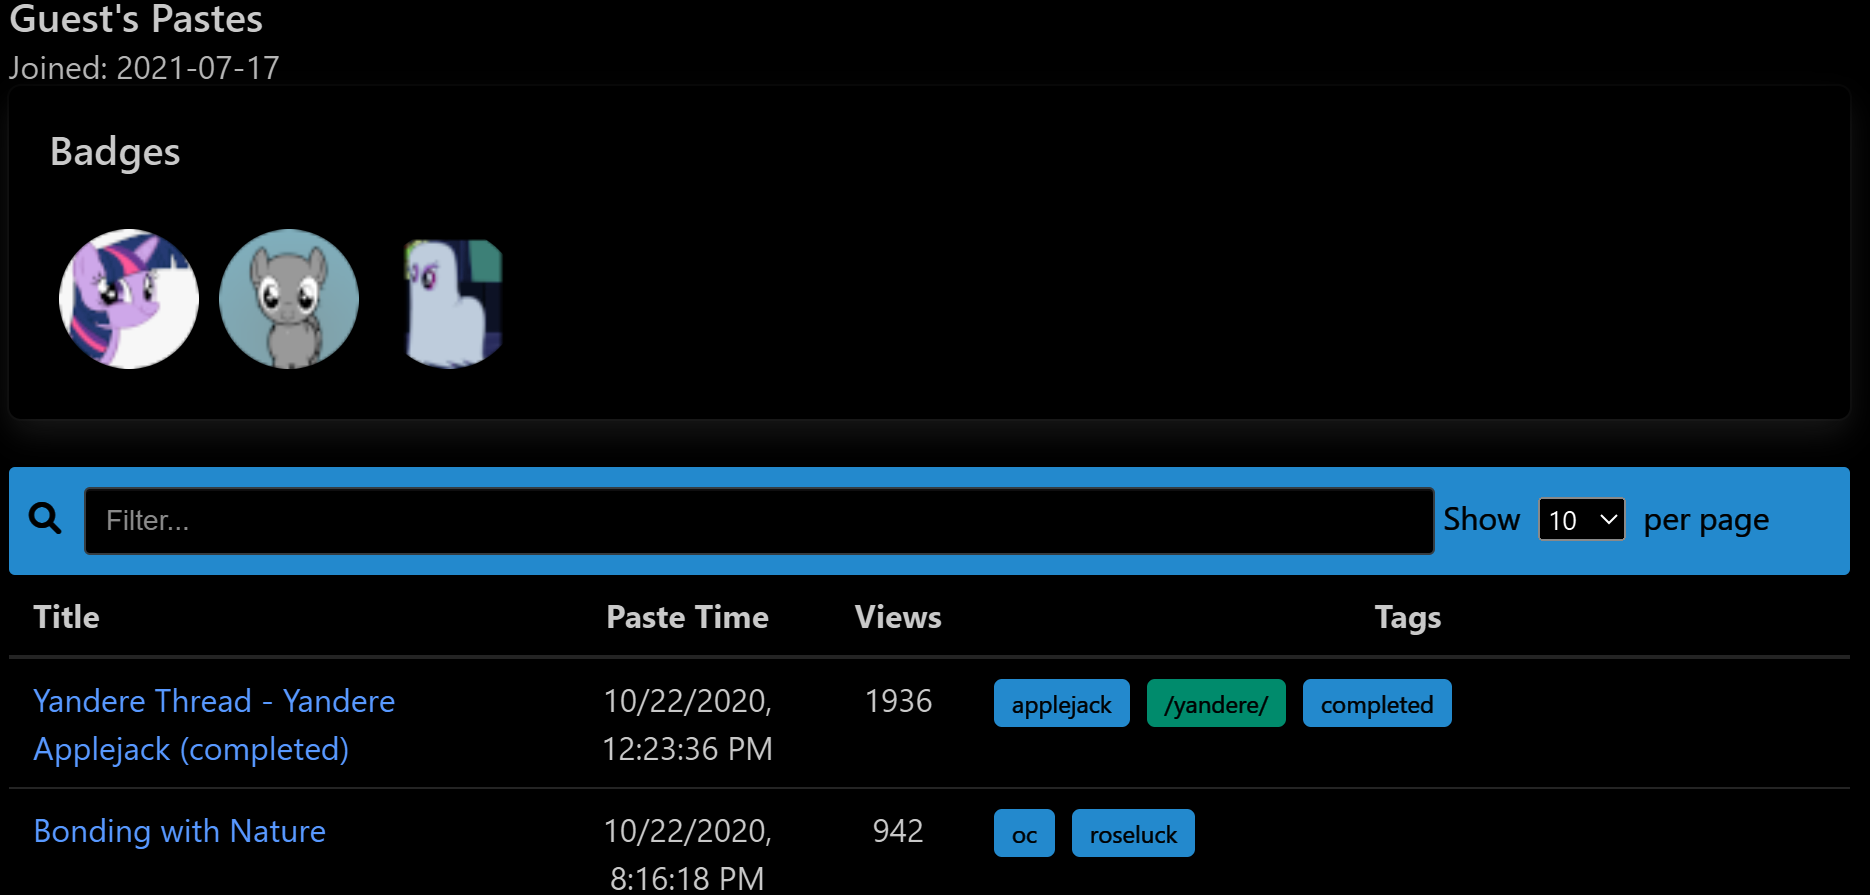Select the oc tag
Viewport: 1870px width, 895px height.
click(x=1024, y=834)
